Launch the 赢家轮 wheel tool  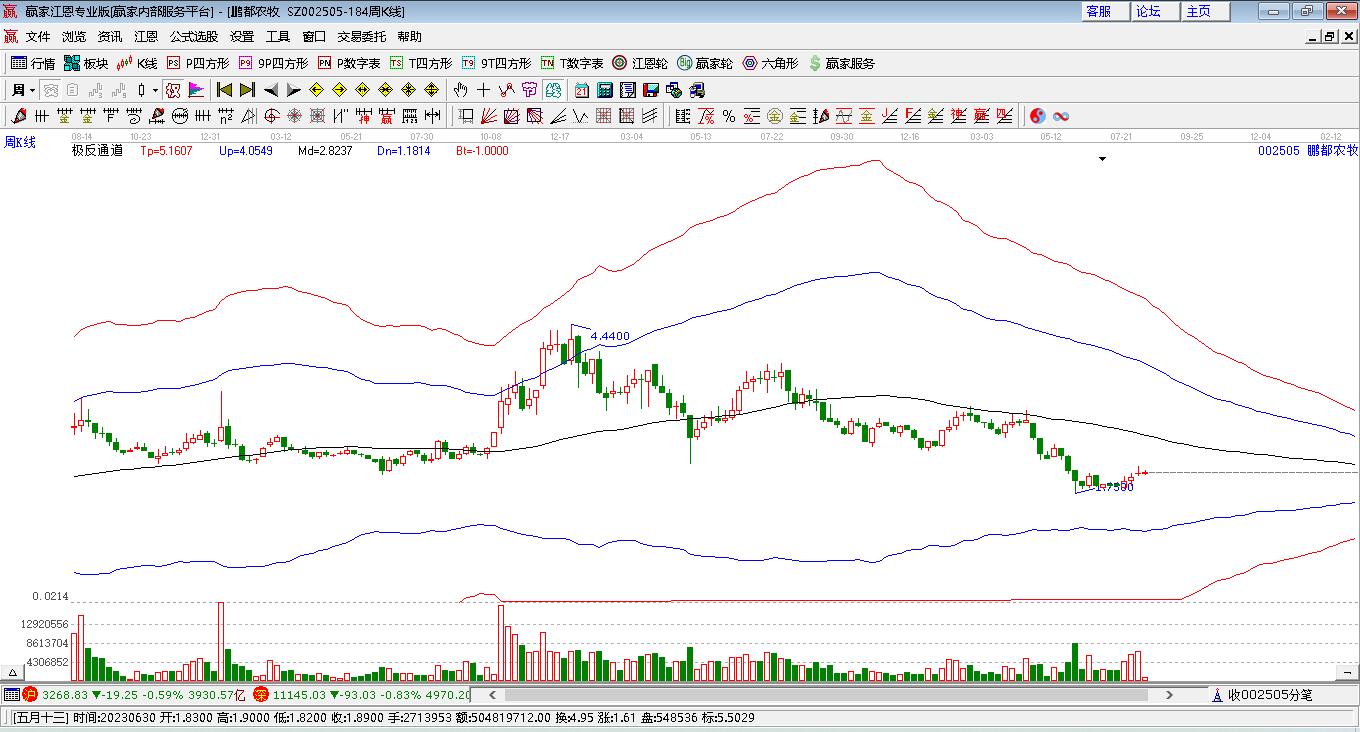pyautogui.click(x=705, y=63)
